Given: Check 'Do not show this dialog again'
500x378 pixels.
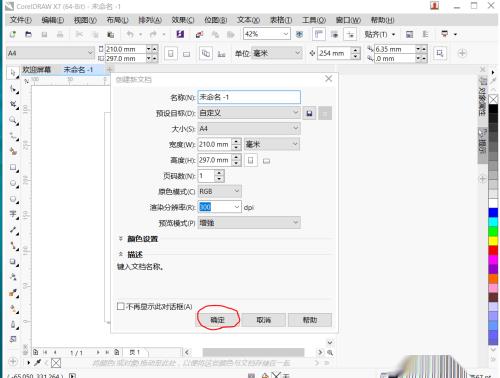Looking at the screenshot, I should [x=120, y=306].
